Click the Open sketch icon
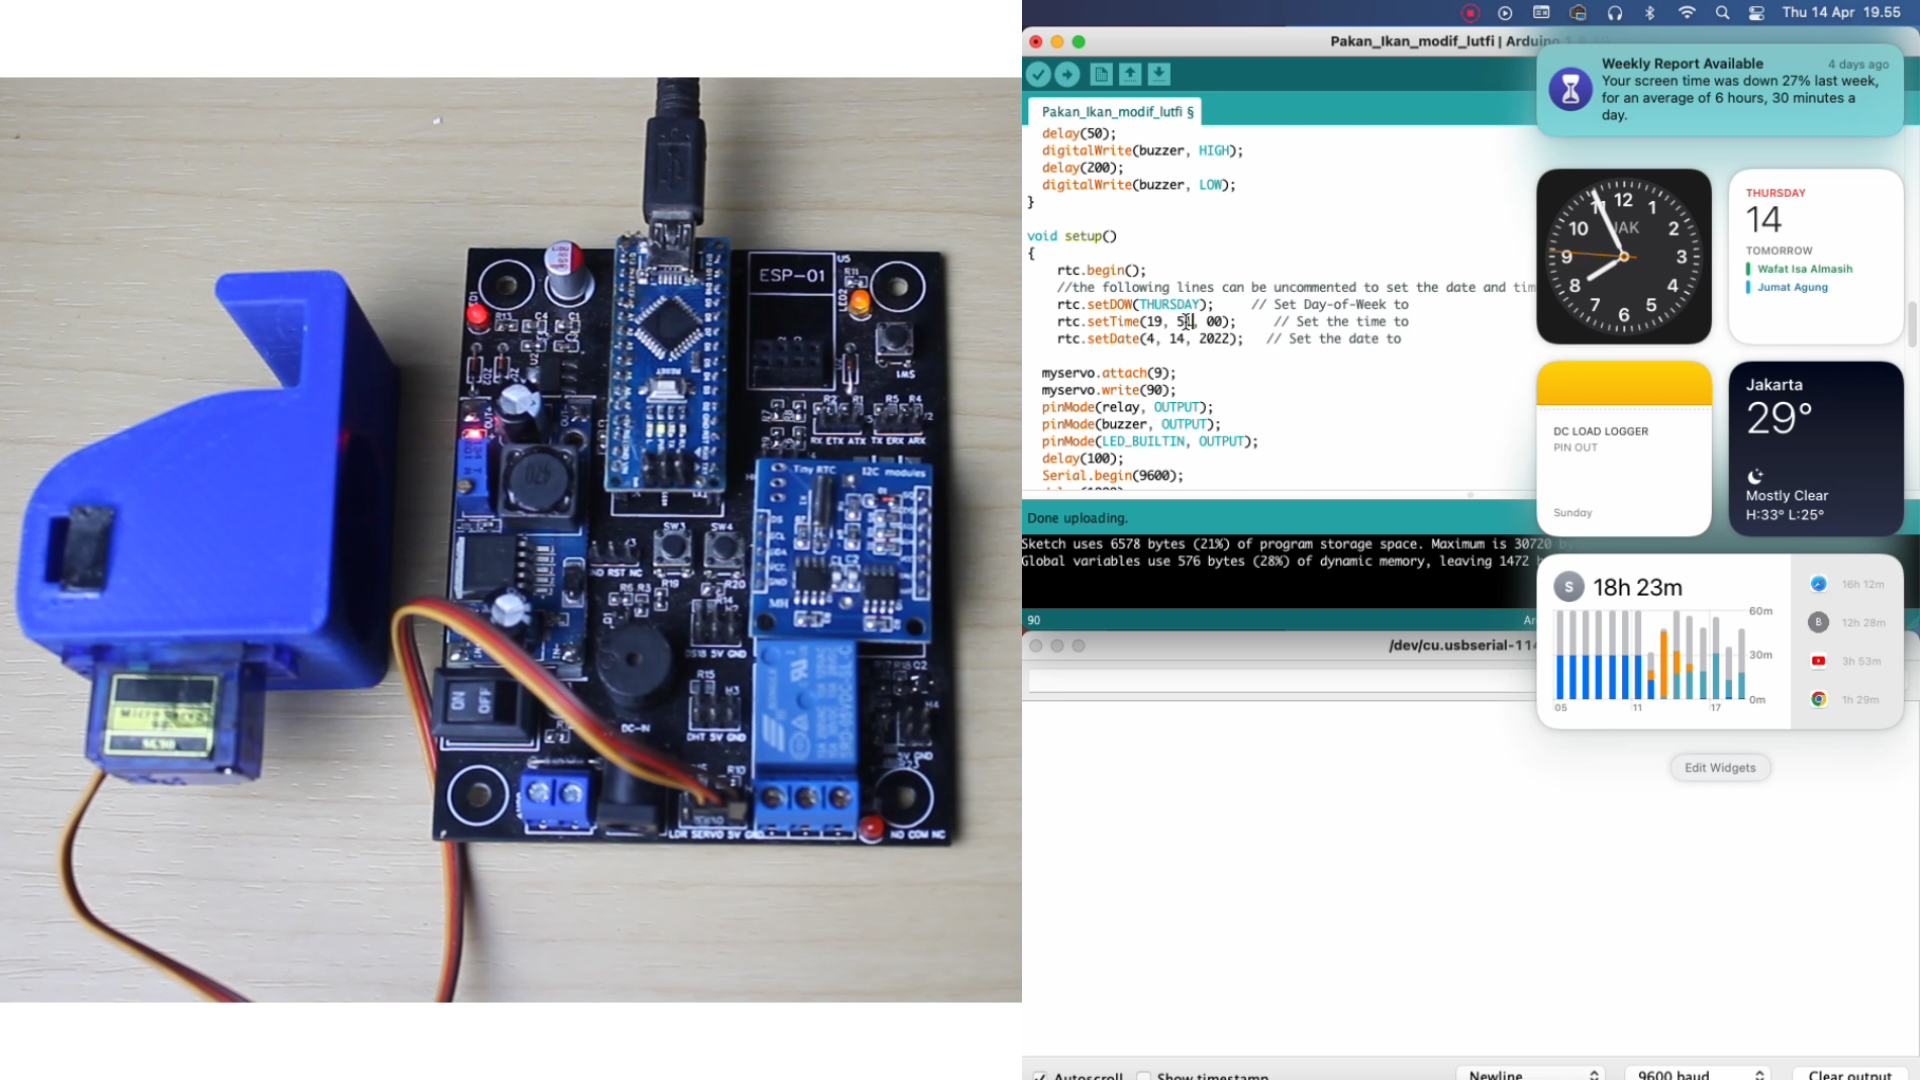This screenshot has height=1080, width=1920. pyautogui.click(x=1130, y=74)
